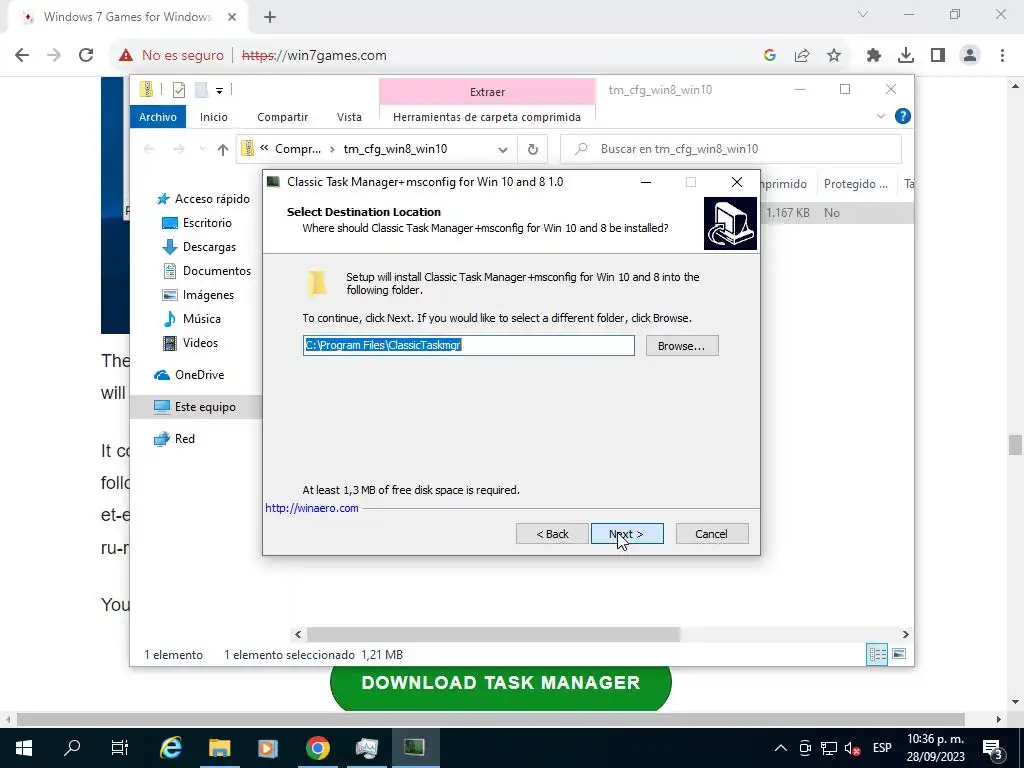Open Chrome extensions puzzle icon
This screenshot has height=768, width=1024.
(874, 56)
